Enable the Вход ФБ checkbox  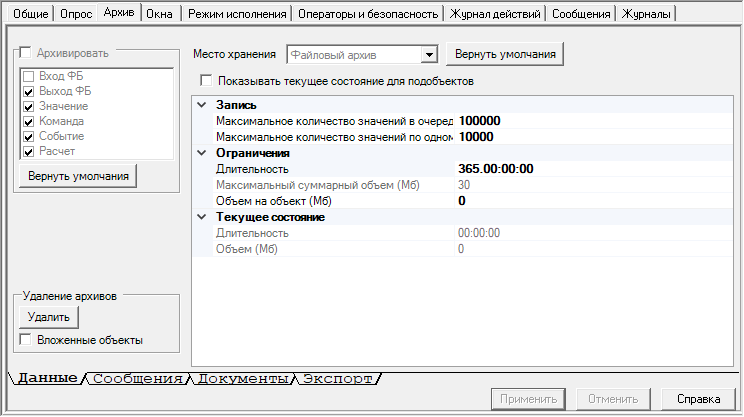(x=28, y=76)
